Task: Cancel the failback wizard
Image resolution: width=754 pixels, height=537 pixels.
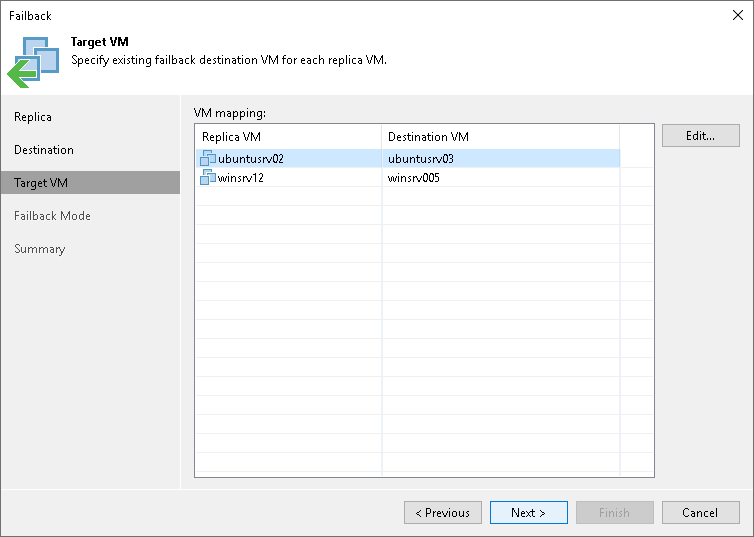Action: (700, 513)
